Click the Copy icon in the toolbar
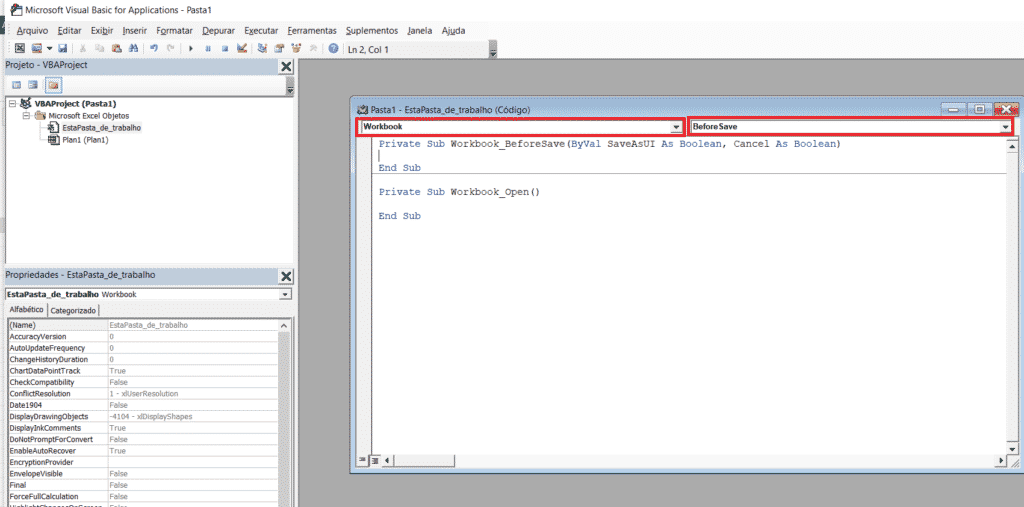1024x507 pixels. tap(99, 48)
